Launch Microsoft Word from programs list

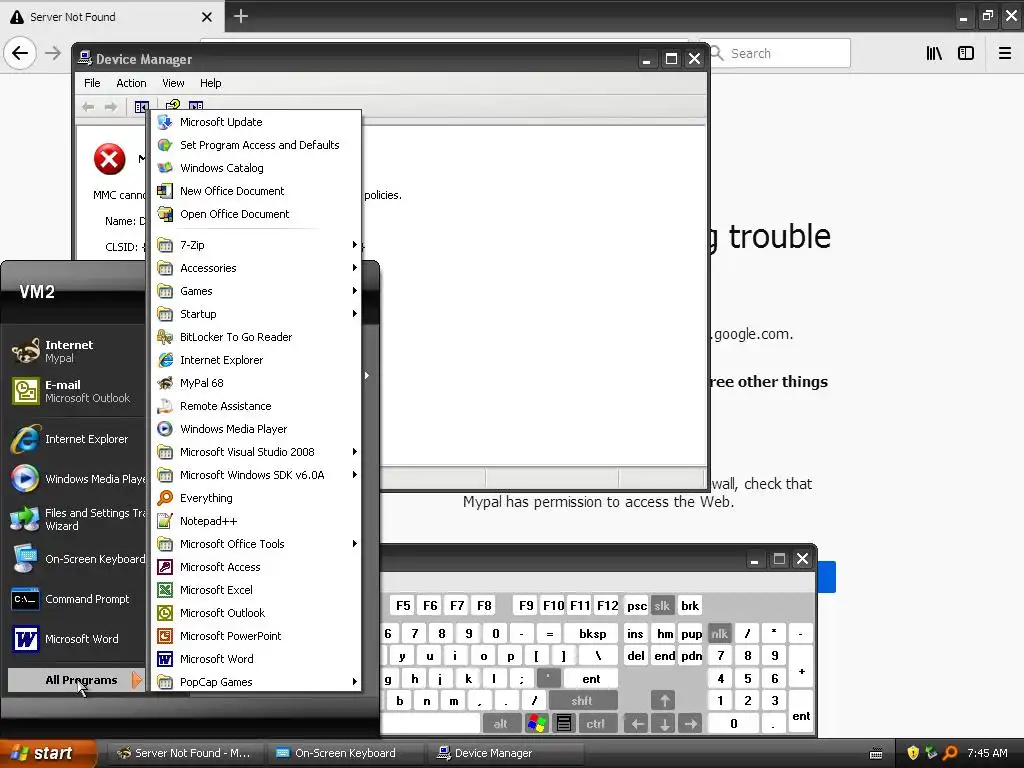256,659
